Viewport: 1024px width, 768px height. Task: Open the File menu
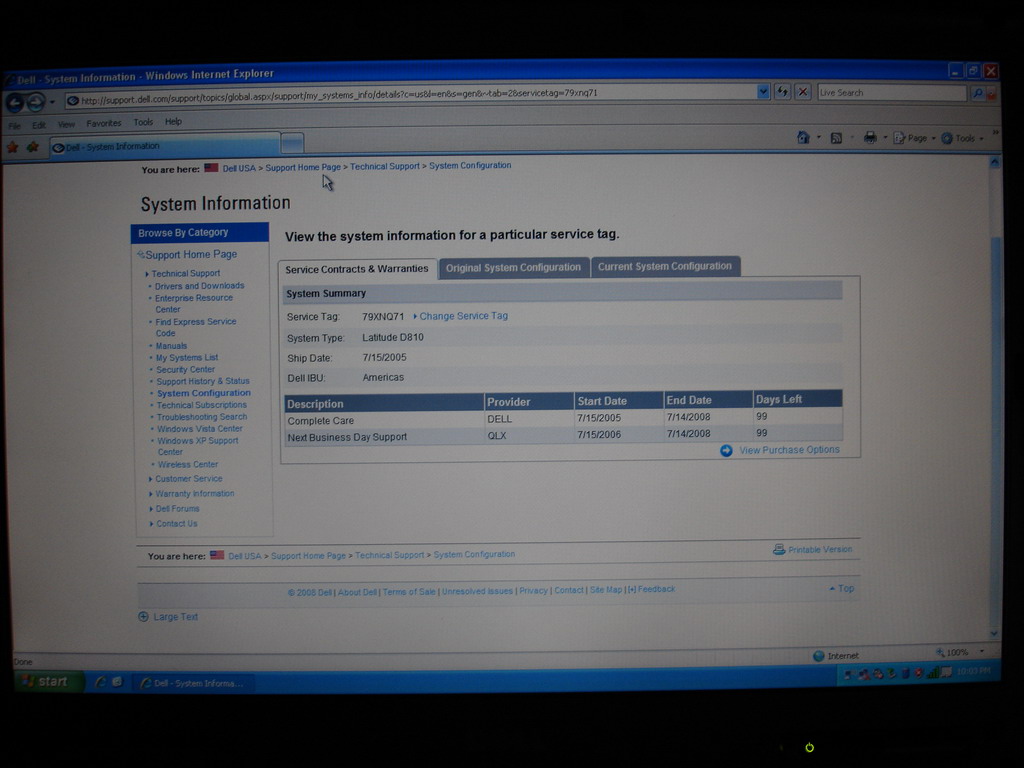point(14,125)
